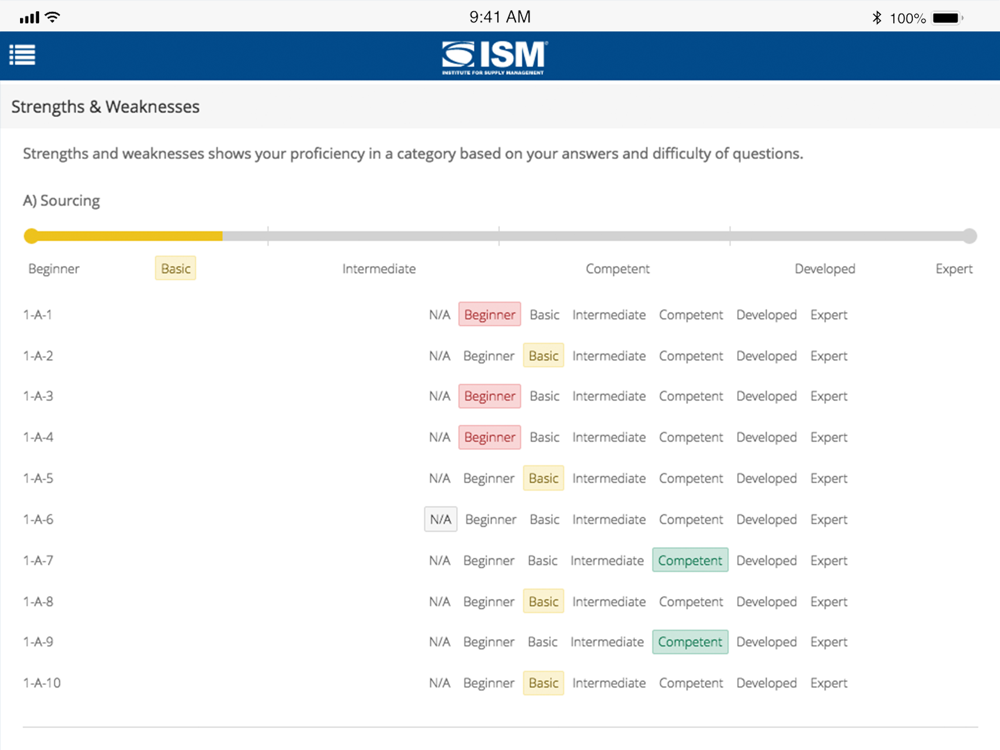Tap the battery indicator icon
Viewport: 1000px width, 750px height.
click(948, 18)
